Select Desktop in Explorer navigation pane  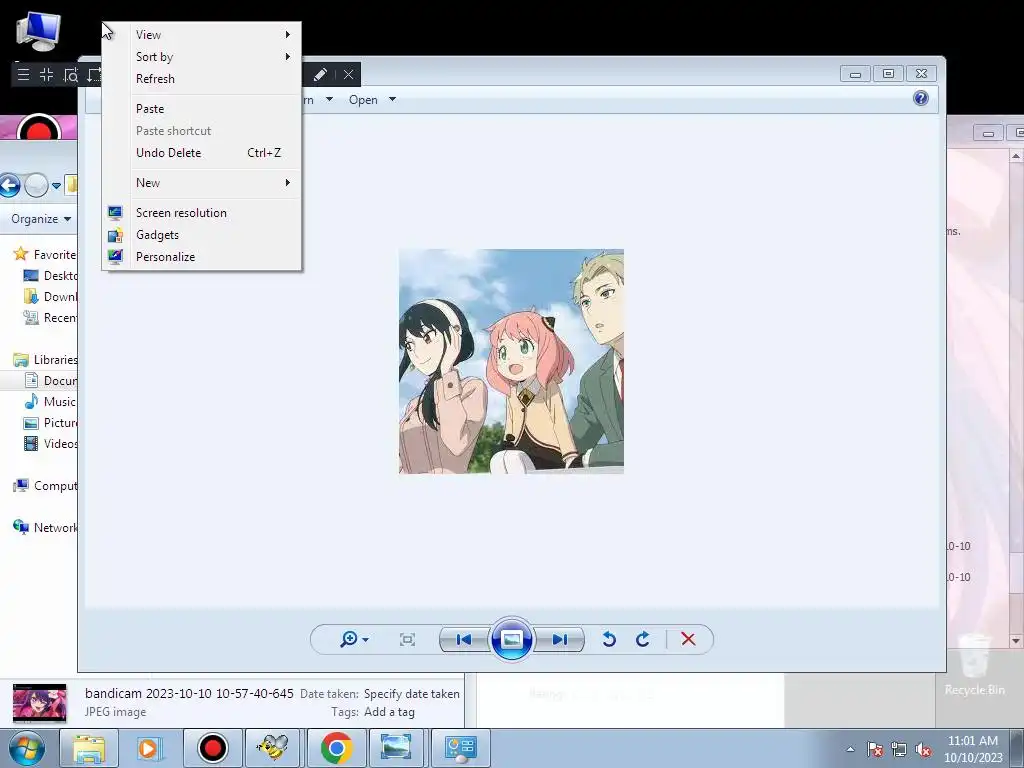click(x=50, y=276)
